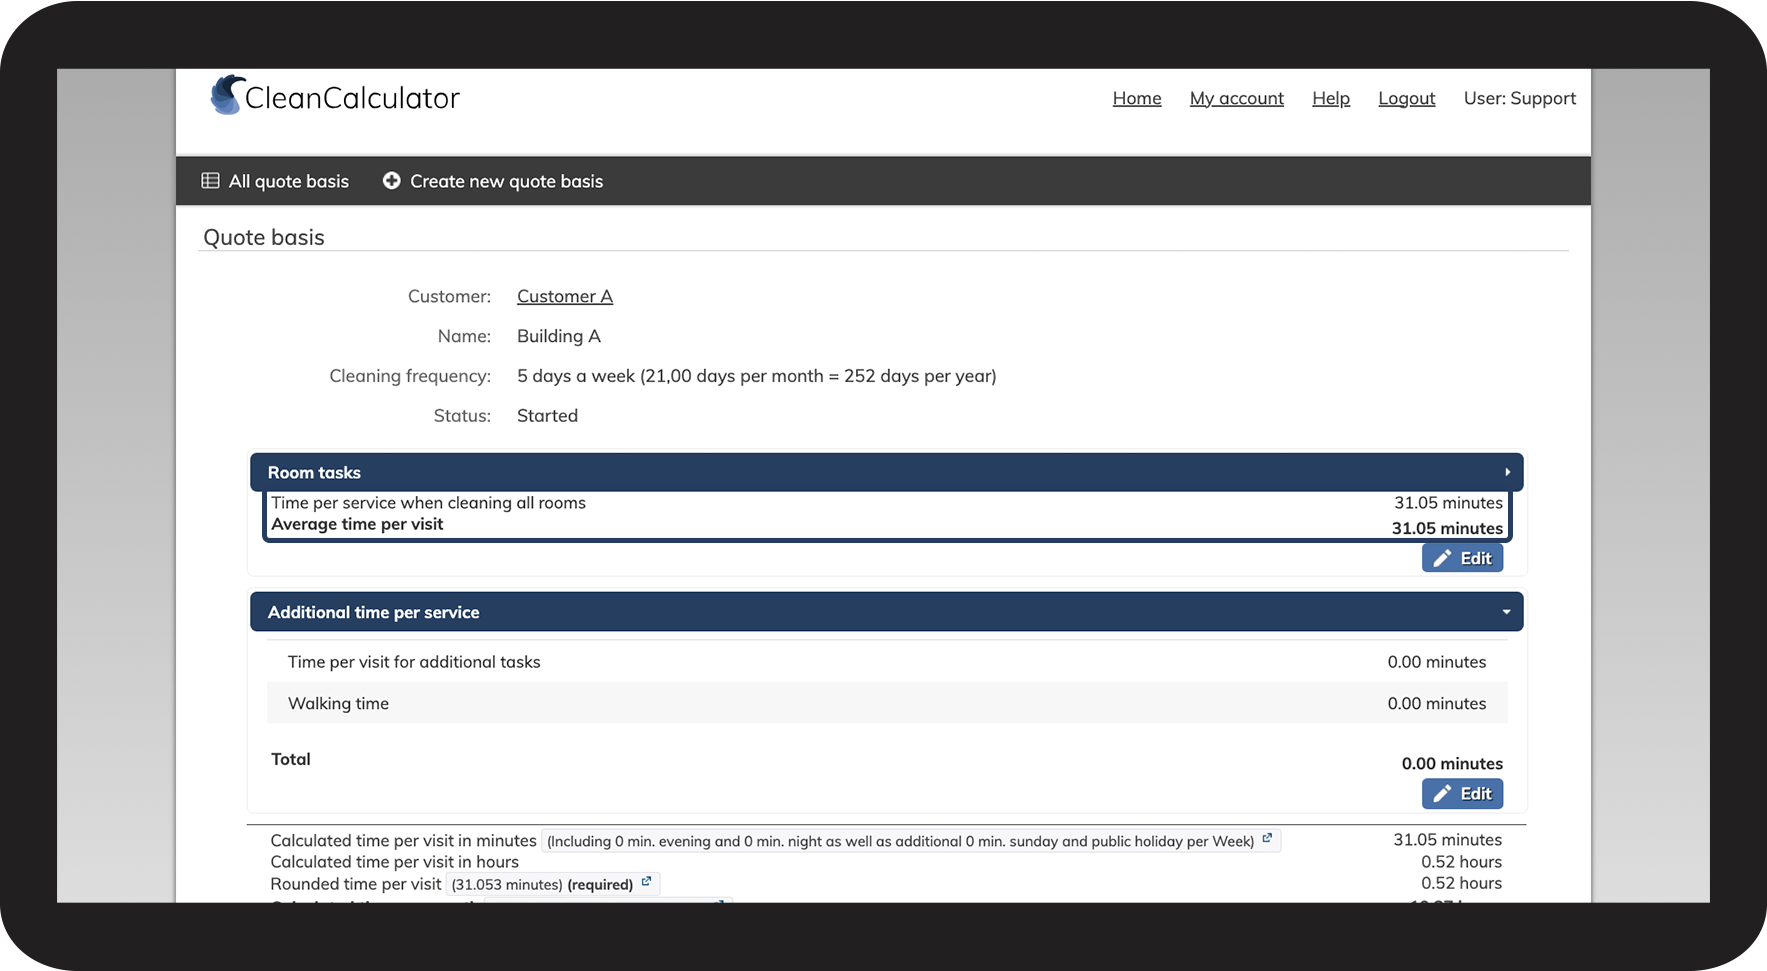Open external link icon after calculated time note

click(1267, 839)
